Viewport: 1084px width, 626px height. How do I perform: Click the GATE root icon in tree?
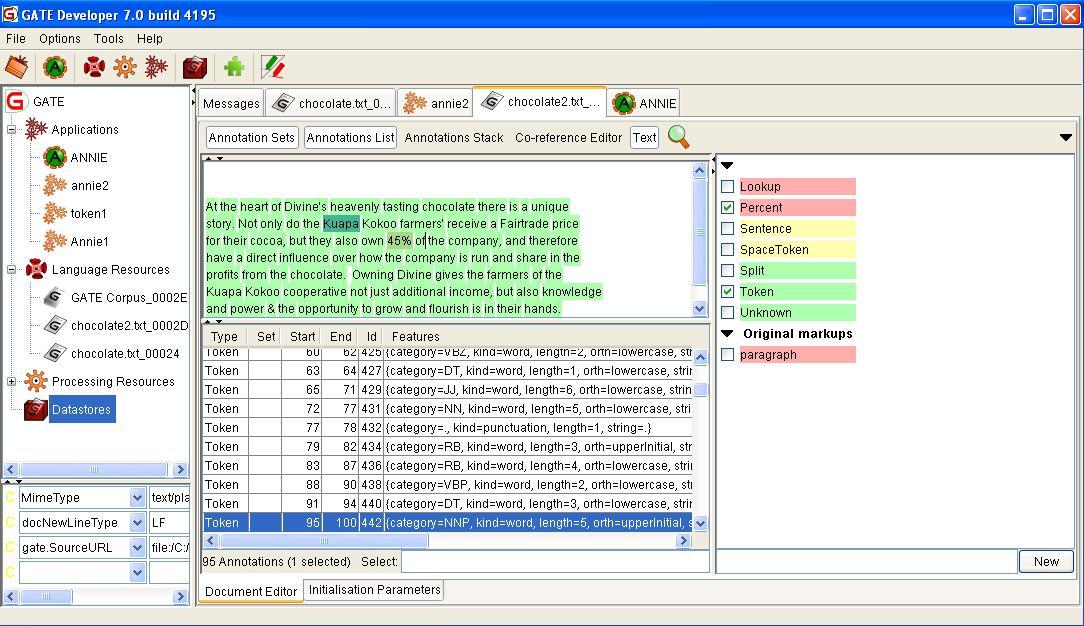(16, 102)
